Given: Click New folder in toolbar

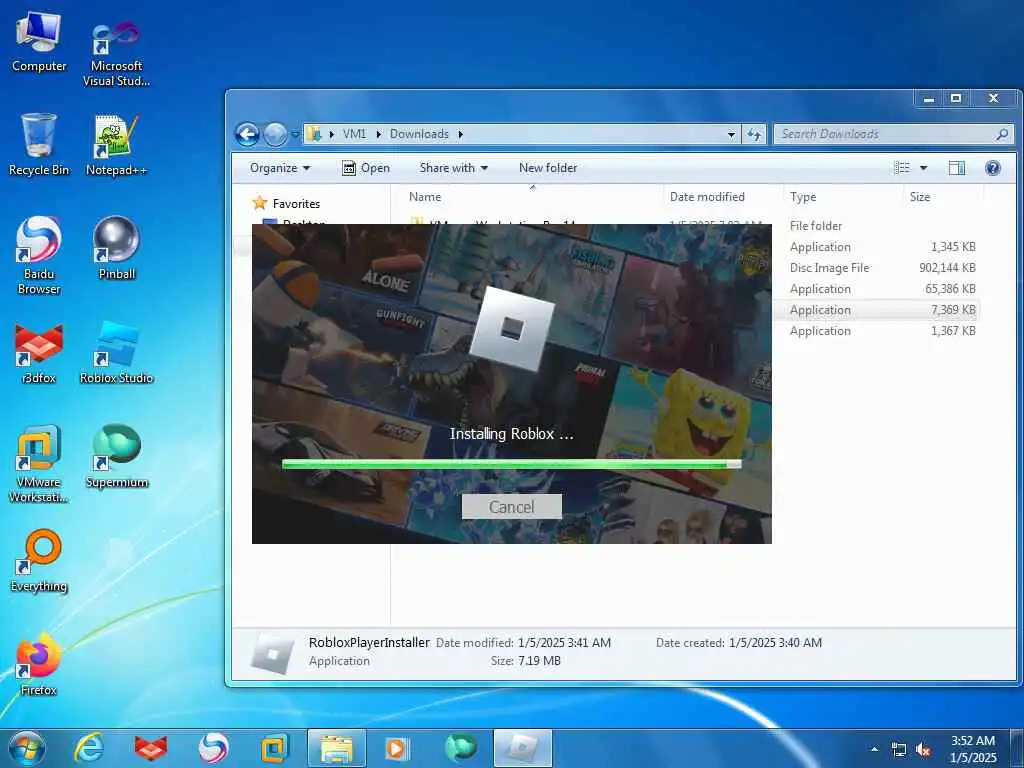Looking at the screenshot, I should 548,168.
